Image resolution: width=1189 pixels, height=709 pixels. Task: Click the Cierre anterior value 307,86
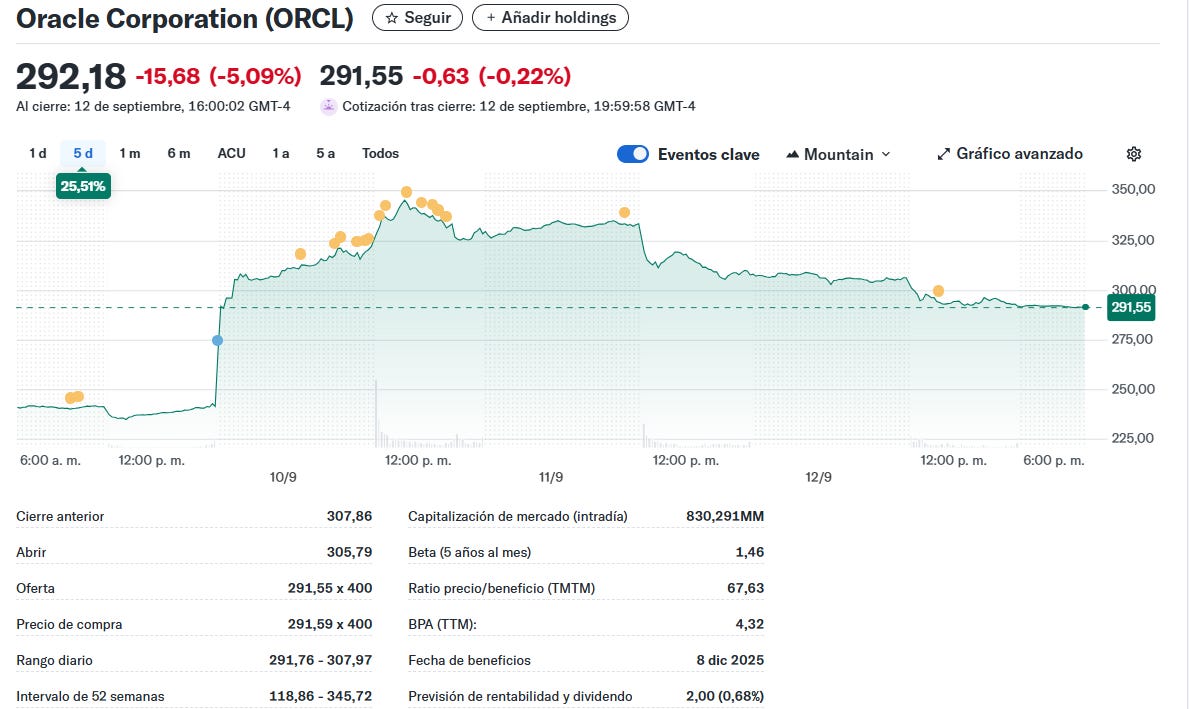350,516
